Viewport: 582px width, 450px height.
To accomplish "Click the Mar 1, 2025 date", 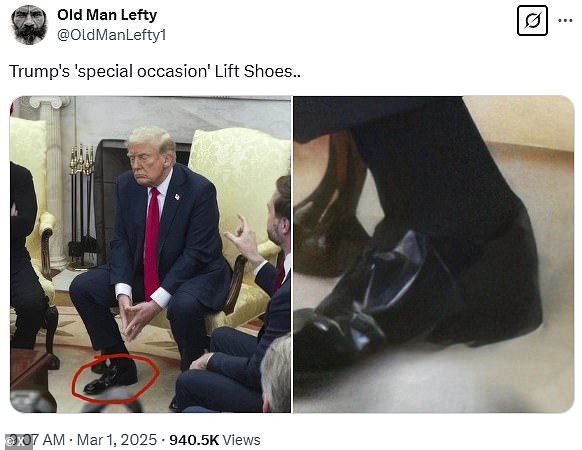I will [x=117, y=440].
